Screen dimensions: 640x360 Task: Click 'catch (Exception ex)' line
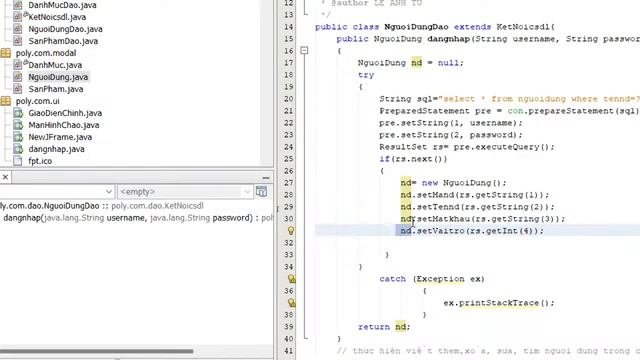click(x=432, y=279)
